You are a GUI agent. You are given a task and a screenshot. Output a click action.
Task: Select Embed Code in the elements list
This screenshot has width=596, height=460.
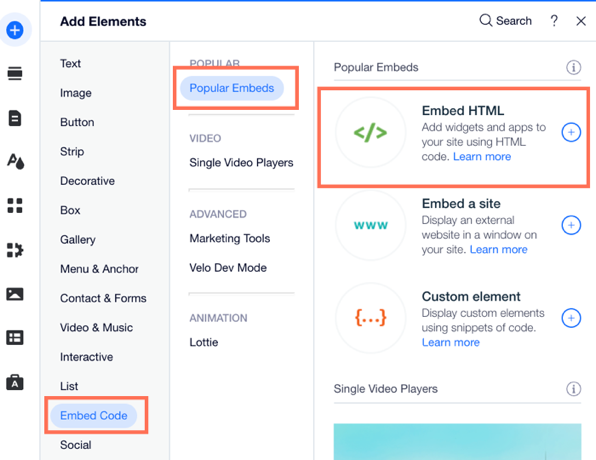tap(94, 416)
